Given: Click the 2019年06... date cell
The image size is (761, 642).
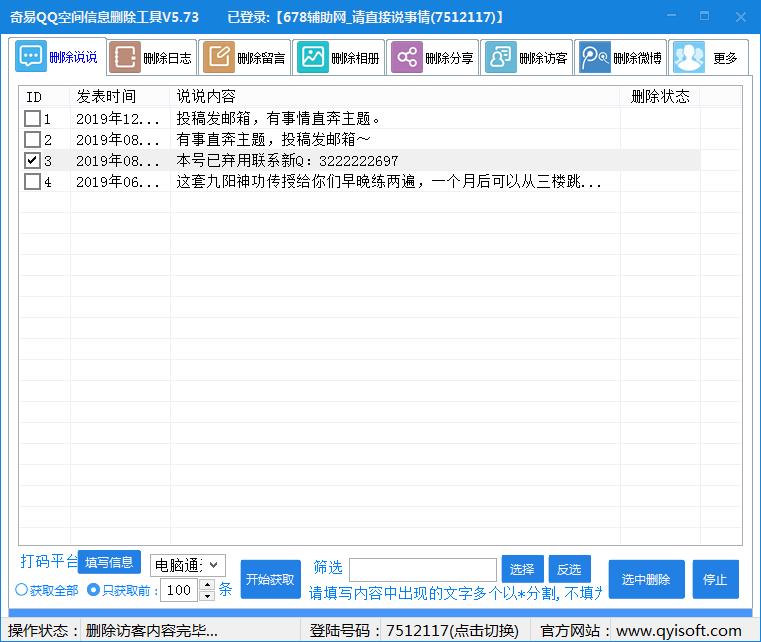Looking at the screenshot, I should click(x=118, y=182).
